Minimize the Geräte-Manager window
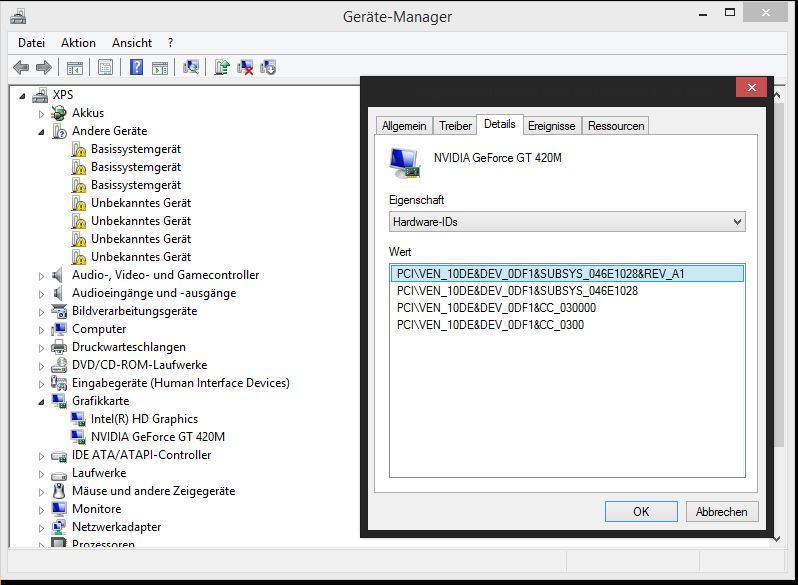798x585 pixels. pos(703,15)
